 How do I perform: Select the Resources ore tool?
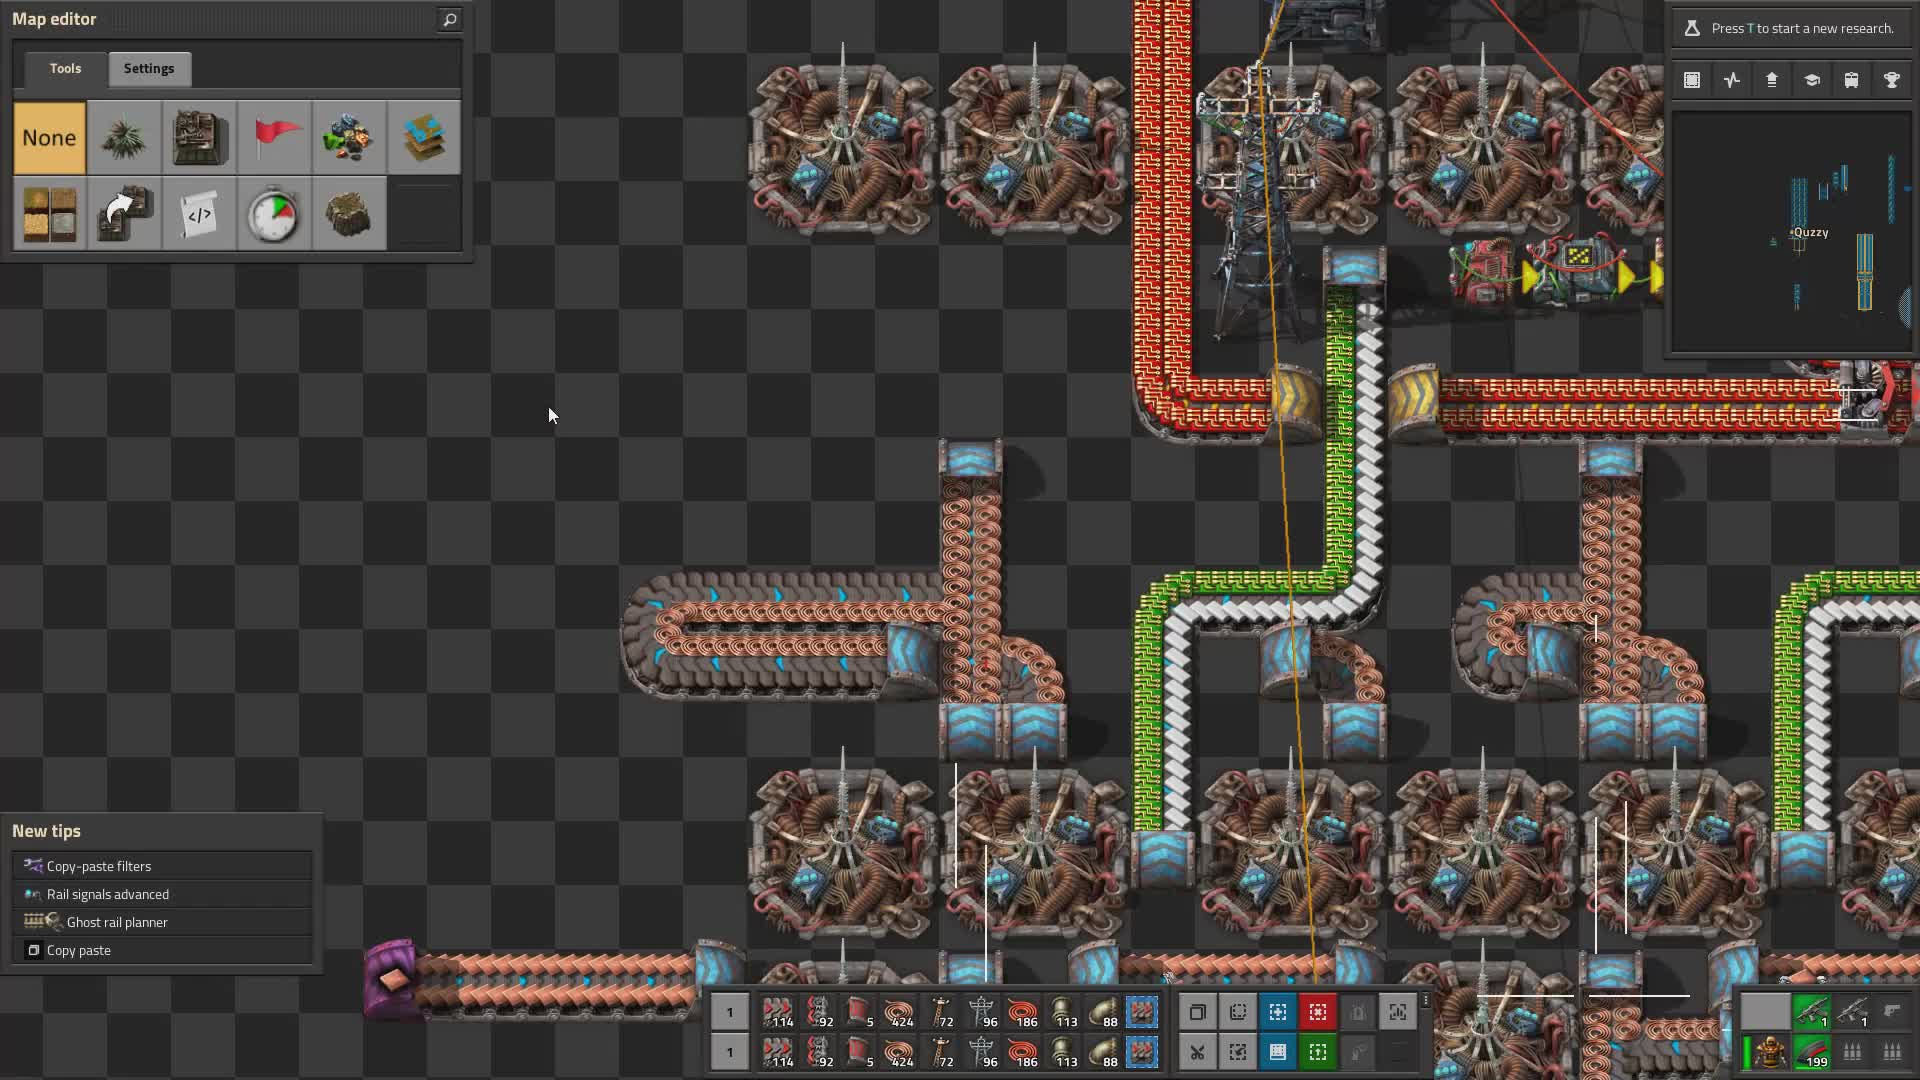click(x=349, y=137)
